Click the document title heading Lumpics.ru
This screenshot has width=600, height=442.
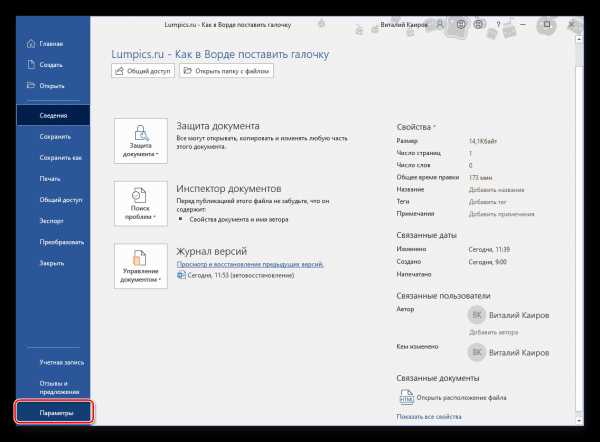(220, 54)
